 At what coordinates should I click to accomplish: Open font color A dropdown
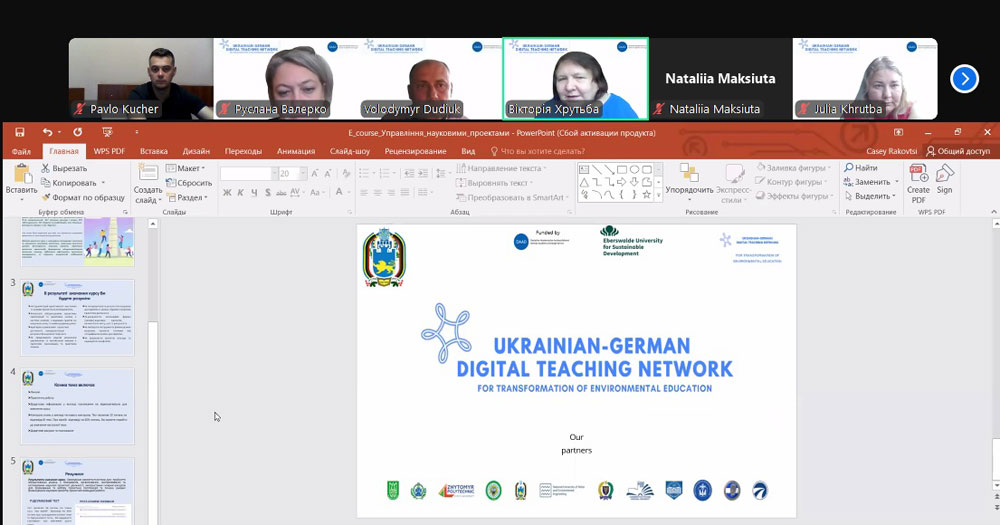click(349, 192)
